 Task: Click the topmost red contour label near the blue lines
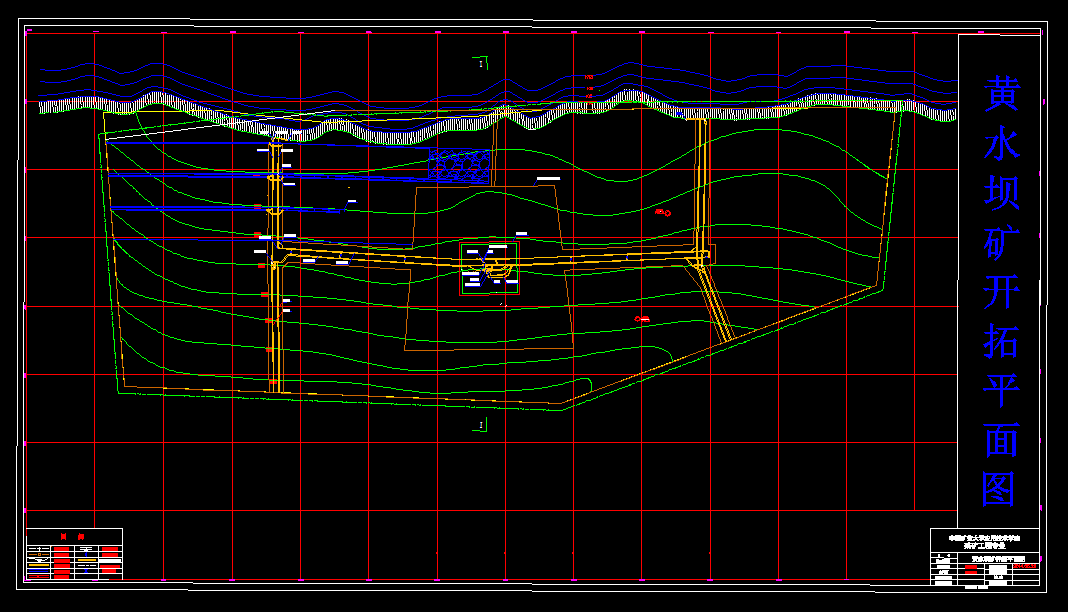[589, 78]
